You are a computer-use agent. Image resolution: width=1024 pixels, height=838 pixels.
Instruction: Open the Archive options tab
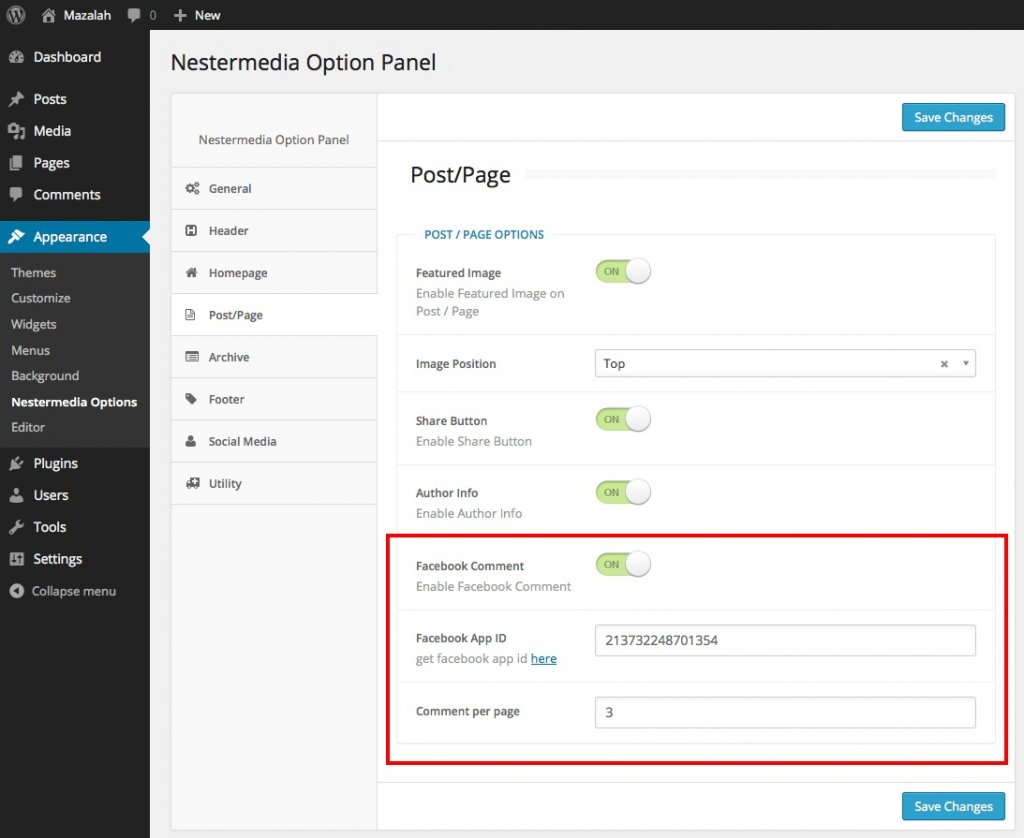tap(274, 357)
